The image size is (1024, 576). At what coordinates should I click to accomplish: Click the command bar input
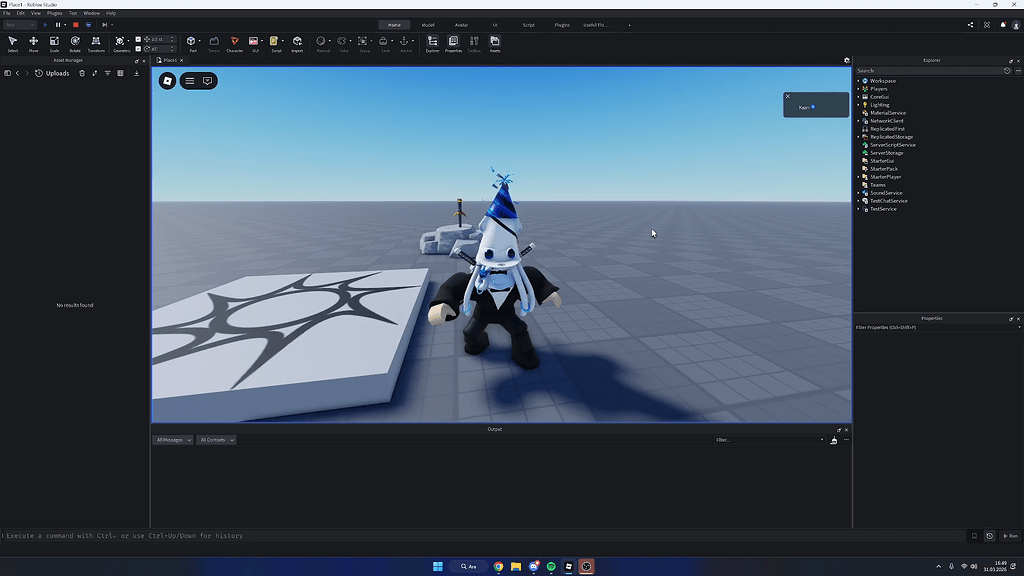coord(483,536)
